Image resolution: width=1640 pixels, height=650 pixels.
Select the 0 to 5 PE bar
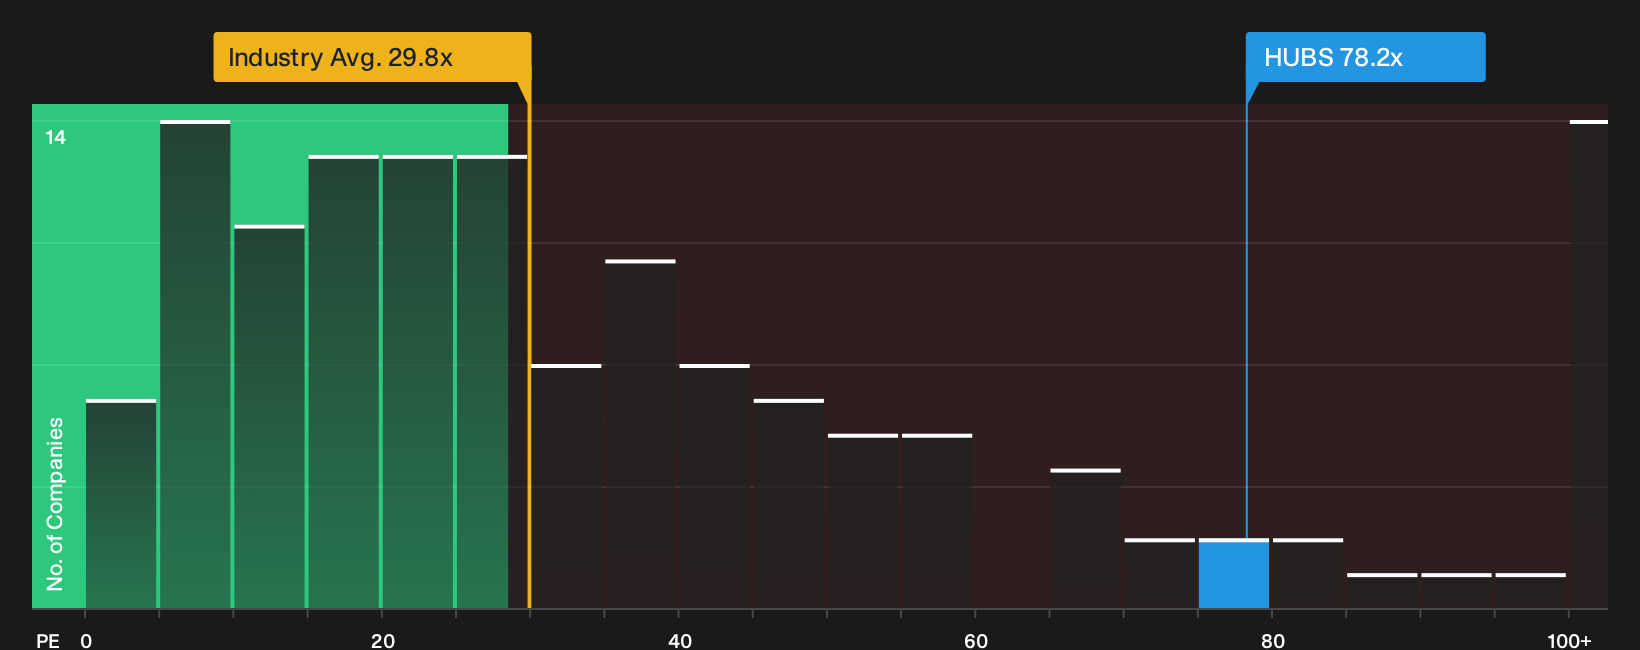(121, 504)
